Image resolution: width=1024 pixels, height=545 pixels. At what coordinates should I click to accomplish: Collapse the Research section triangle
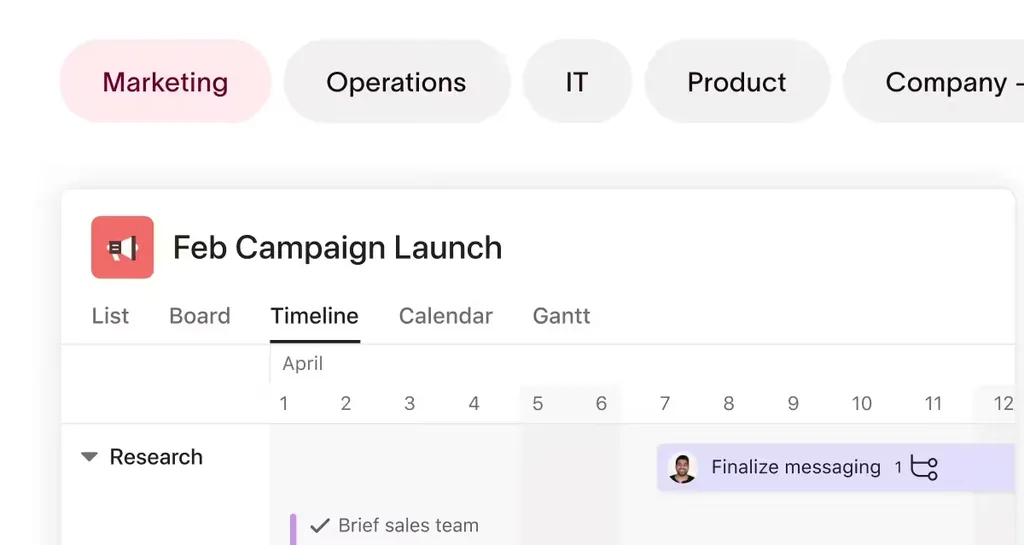coord(89,457)
